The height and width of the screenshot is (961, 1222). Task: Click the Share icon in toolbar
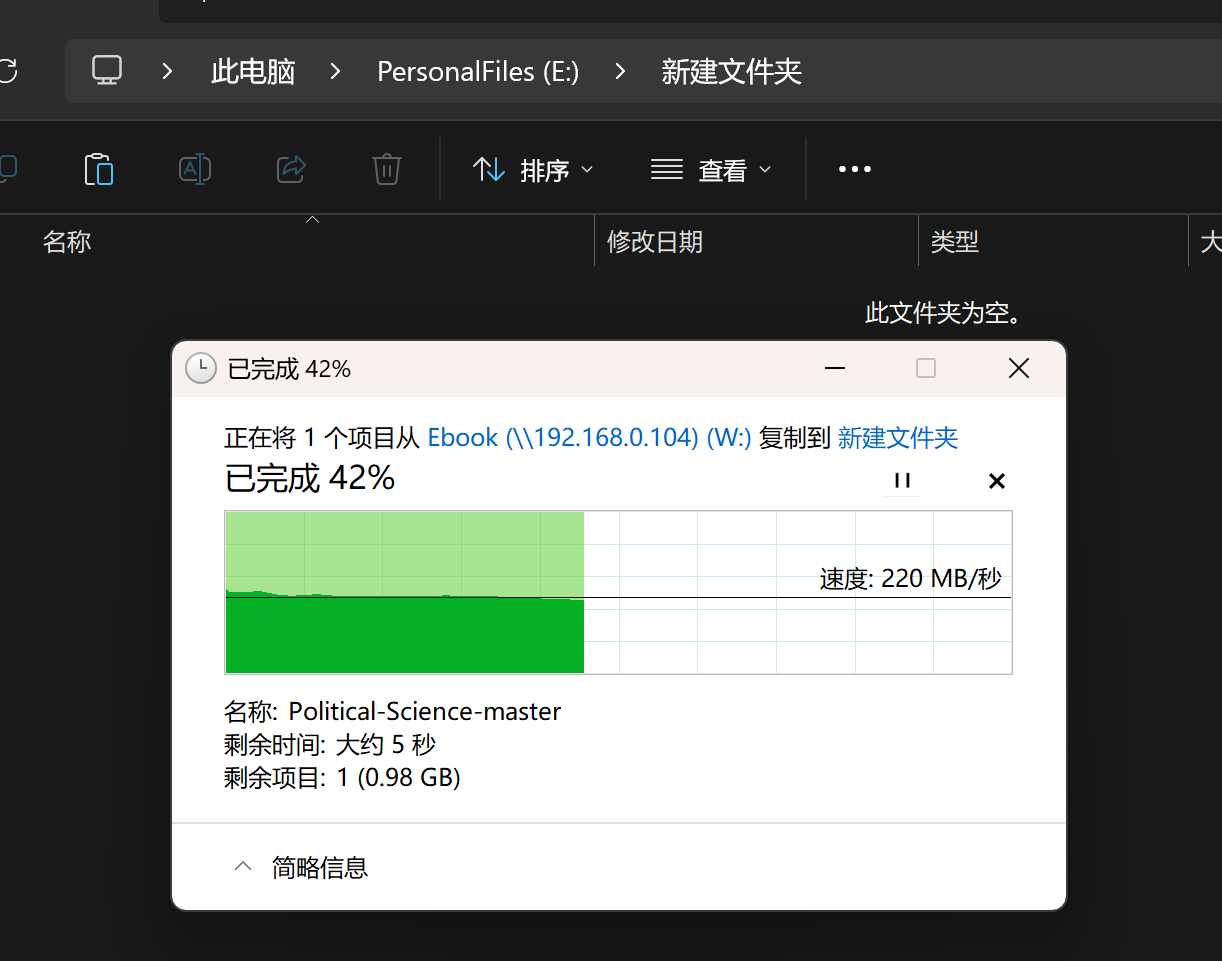tap(291, 169)
